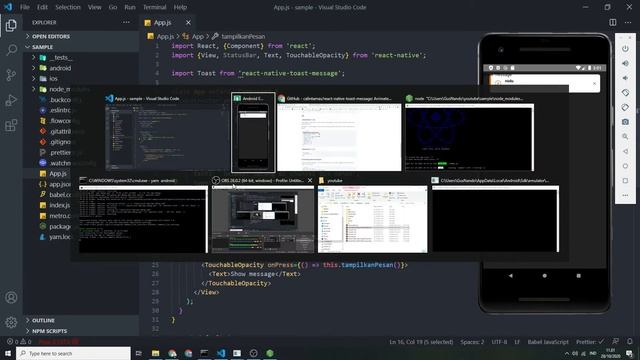Close the OBS window in task switcher
The width and height of the screenshot is (640, 360).
(x=310, y=180)
